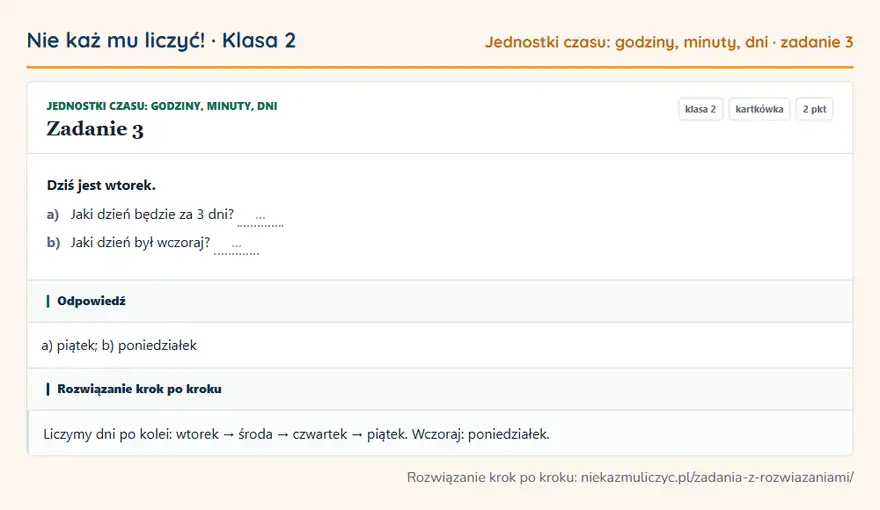
Task: Click the 'klasa 2' tag
Action: click(x=700, y=109)
